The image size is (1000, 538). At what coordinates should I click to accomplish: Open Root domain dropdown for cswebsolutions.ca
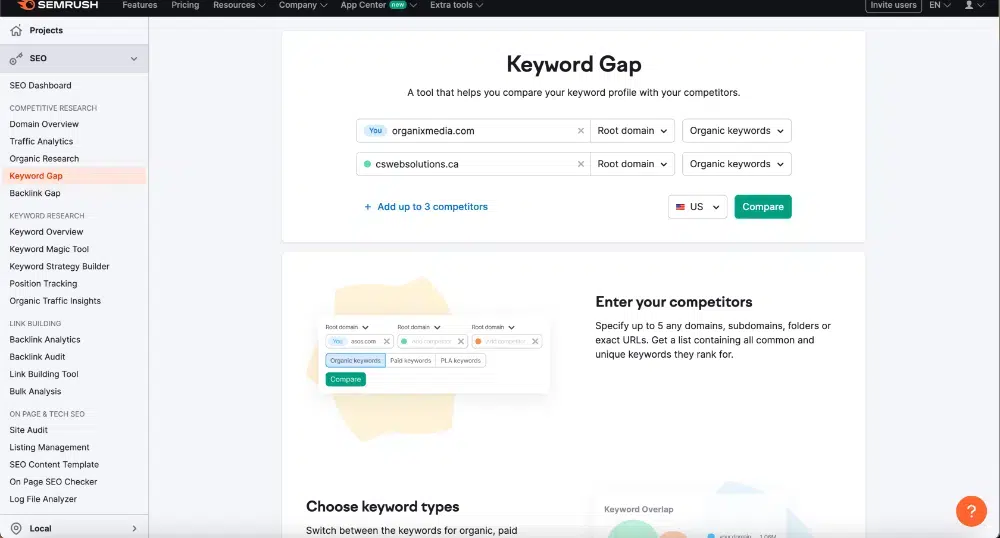pyautogui.click(x=632, y=164)
